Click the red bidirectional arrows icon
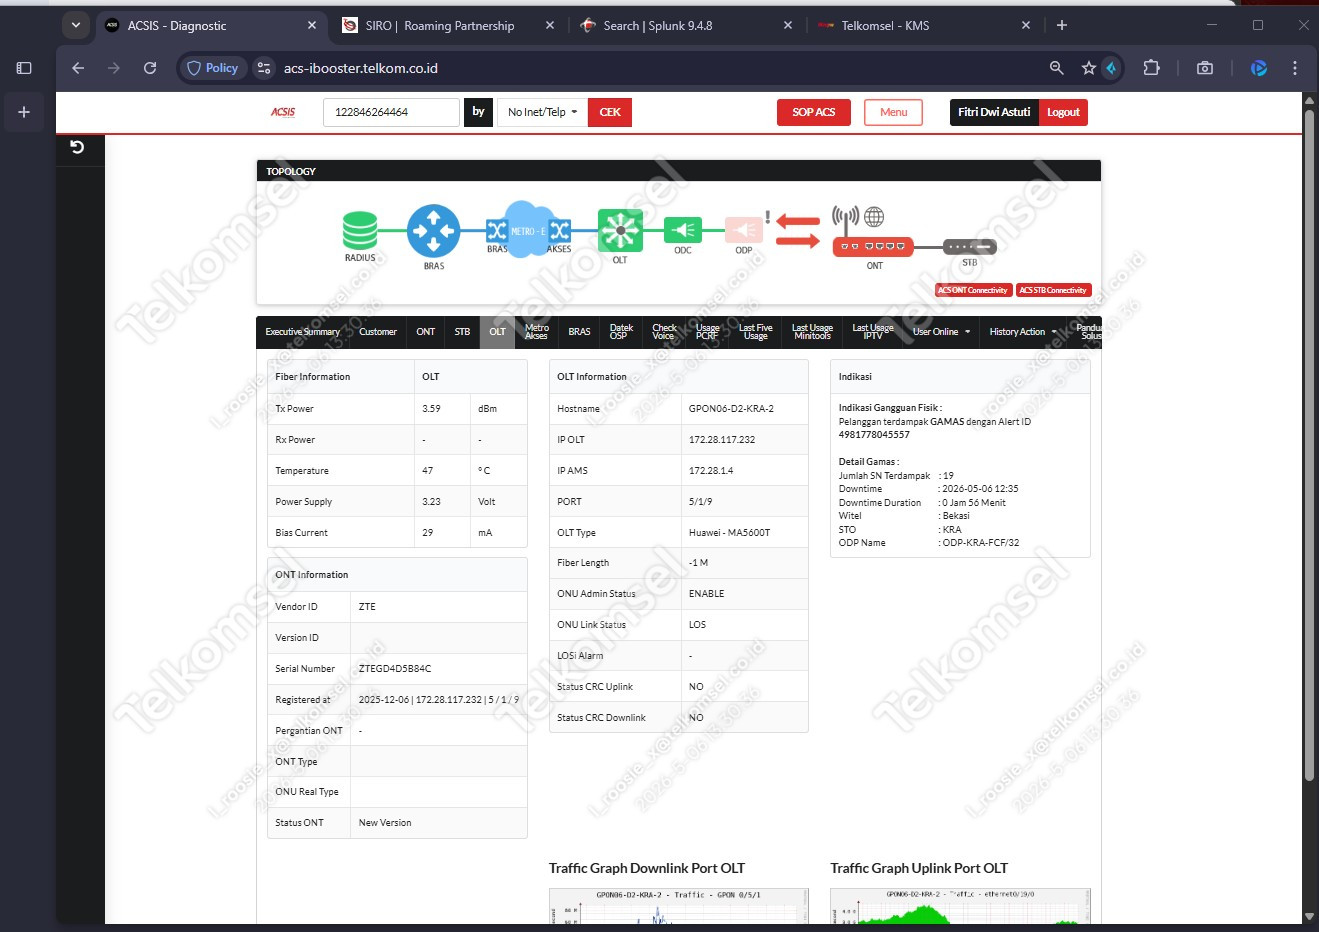Viewport: 1319px width, 932px height. tap(798, 231)
